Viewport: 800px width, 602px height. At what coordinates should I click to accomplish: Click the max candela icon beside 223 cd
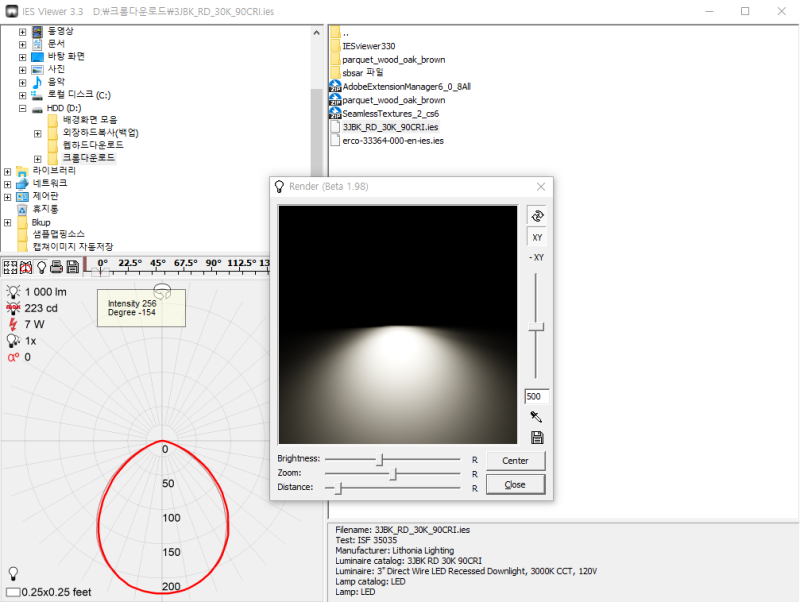coord(13,308)
